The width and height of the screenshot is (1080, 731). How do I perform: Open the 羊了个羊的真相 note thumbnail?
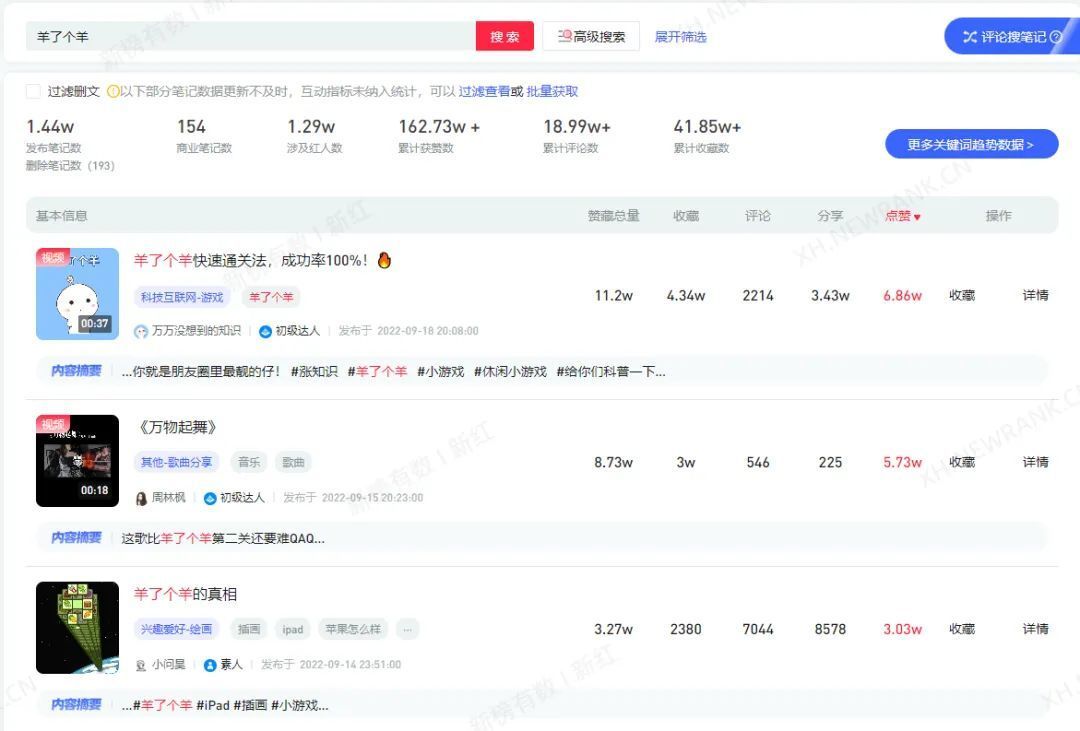pos(77,627)
